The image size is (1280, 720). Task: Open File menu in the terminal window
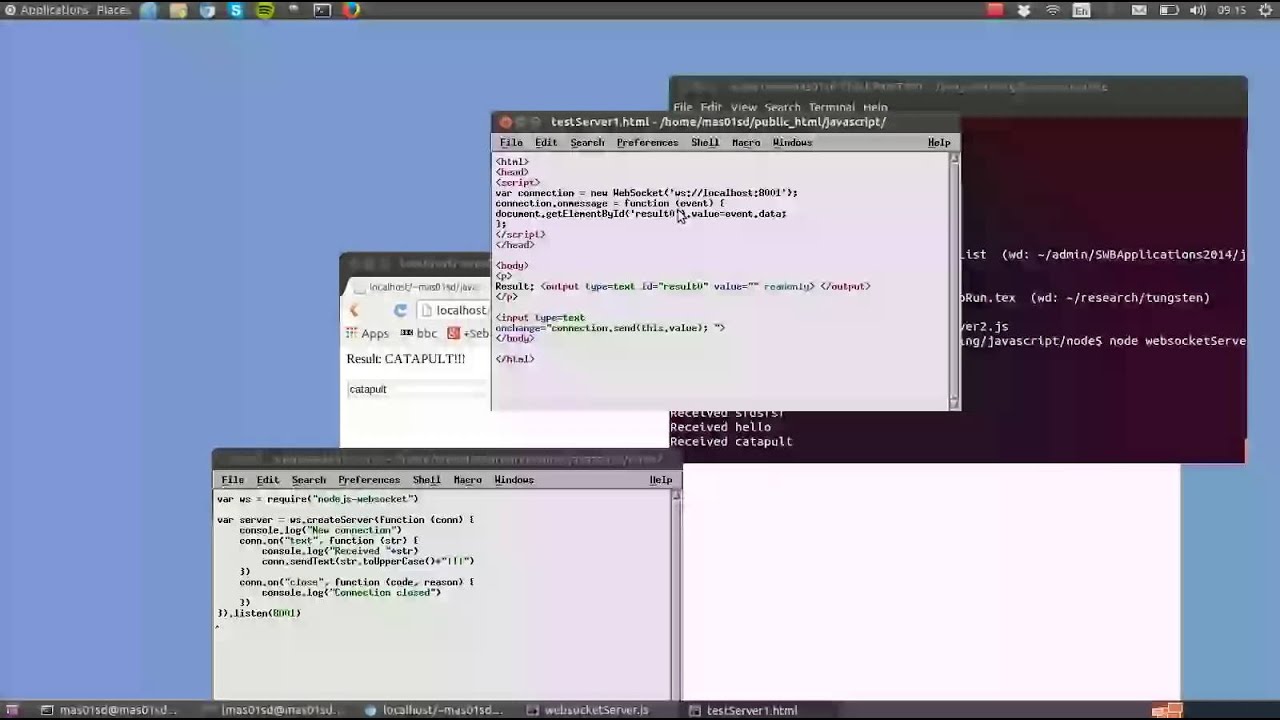coord(683,107)
